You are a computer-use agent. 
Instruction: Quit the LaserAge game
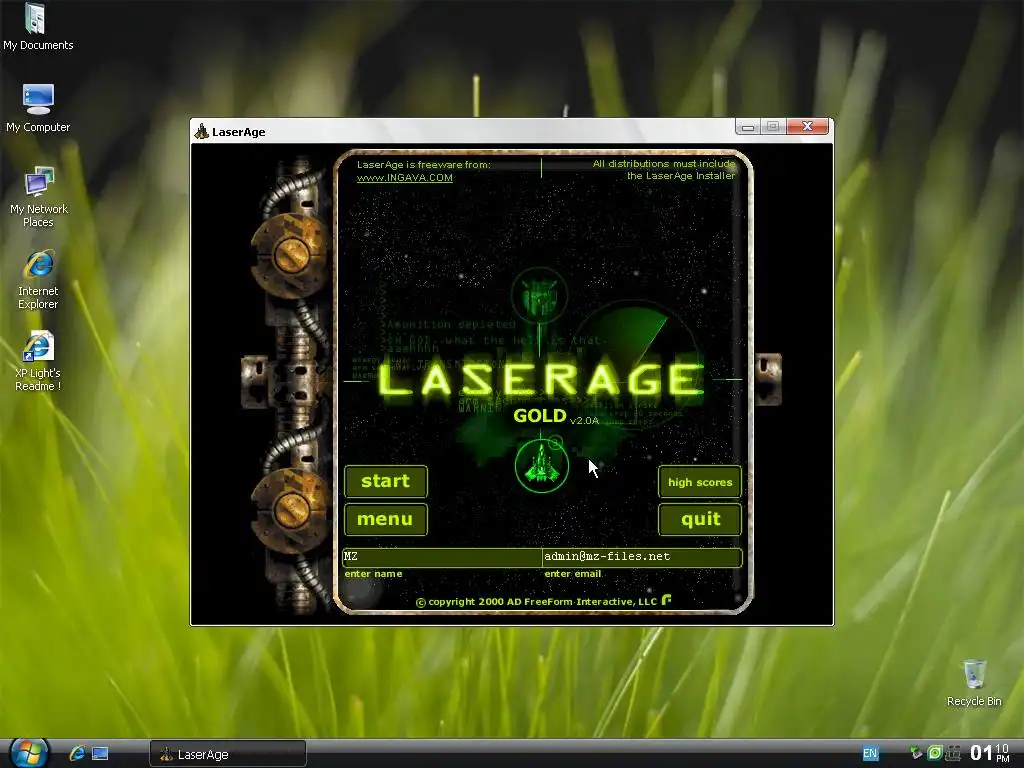[x=699, y=519]
